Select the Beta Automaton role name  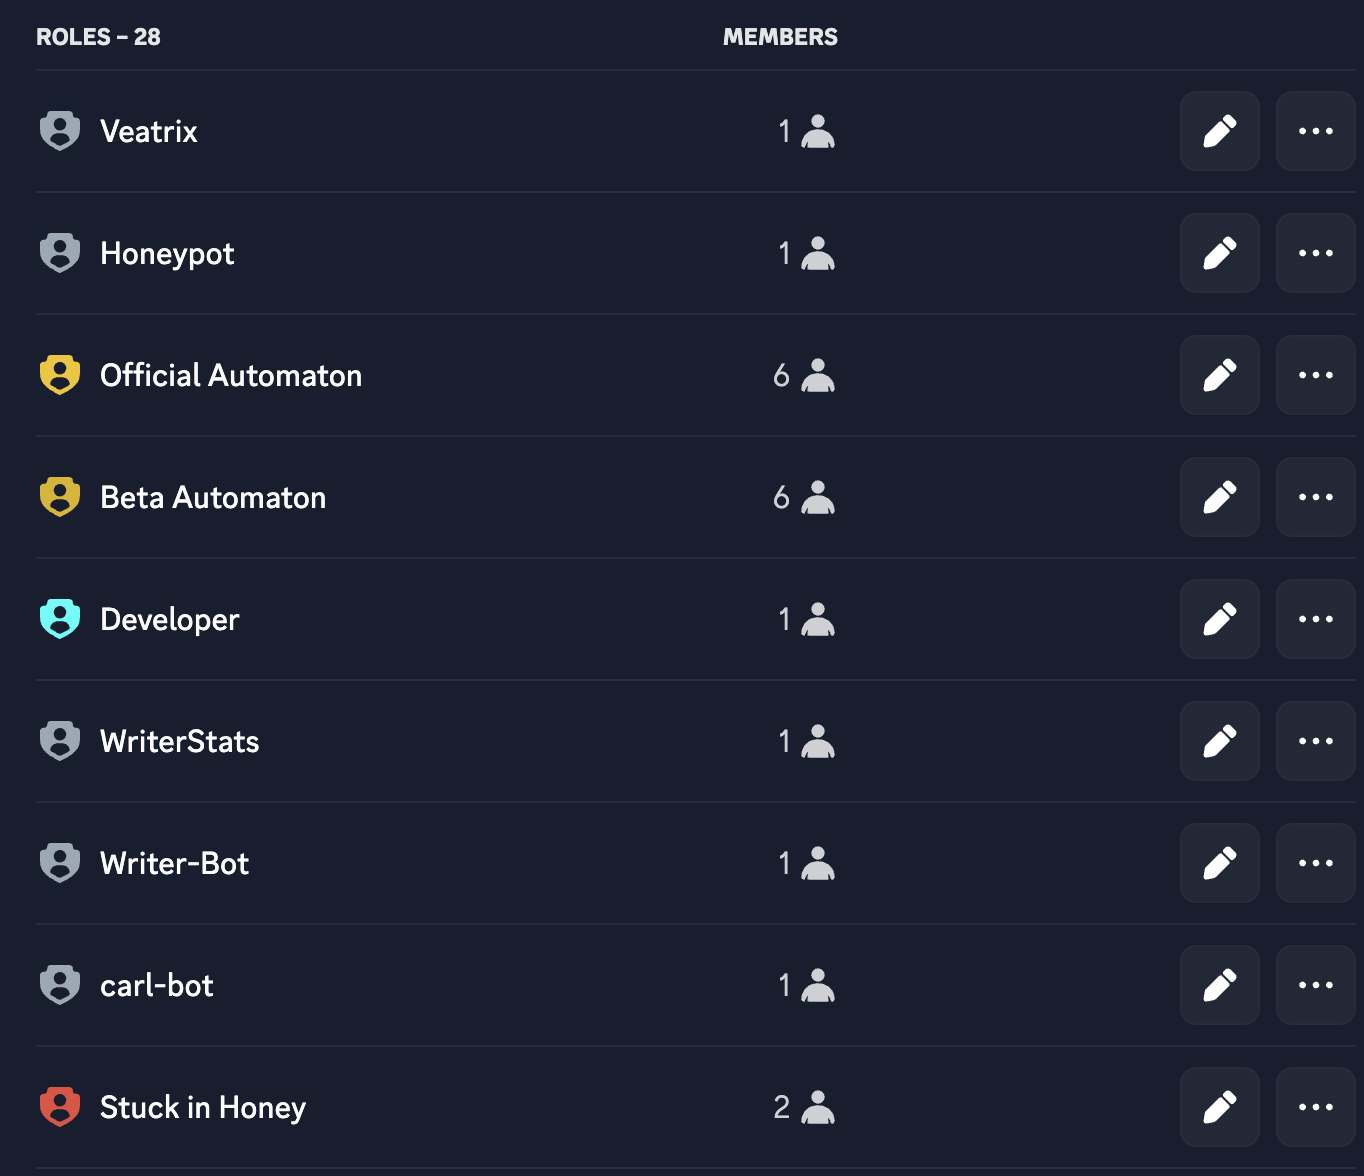[x=213, y=497]
